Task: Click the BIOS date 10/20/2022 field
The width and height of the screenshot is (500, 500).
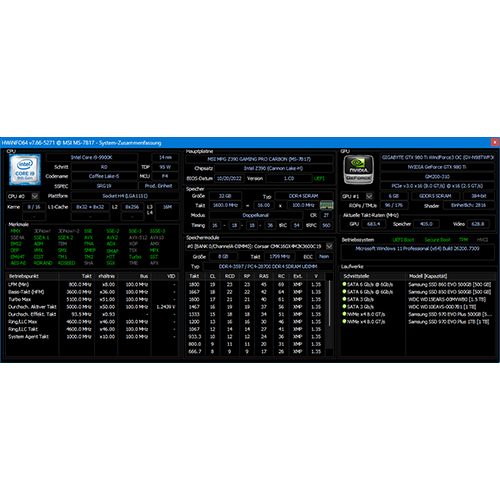Action: click(x=229, y=178)
